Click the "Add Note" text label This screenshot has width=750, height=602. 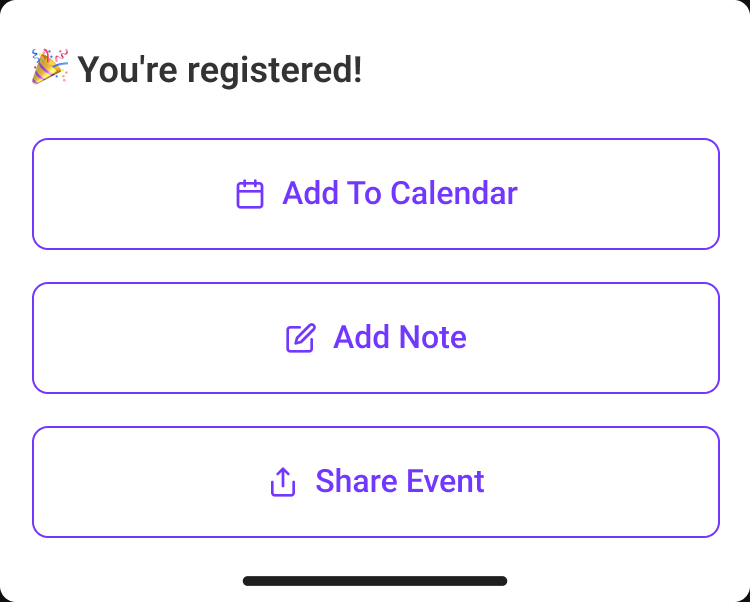400,337
